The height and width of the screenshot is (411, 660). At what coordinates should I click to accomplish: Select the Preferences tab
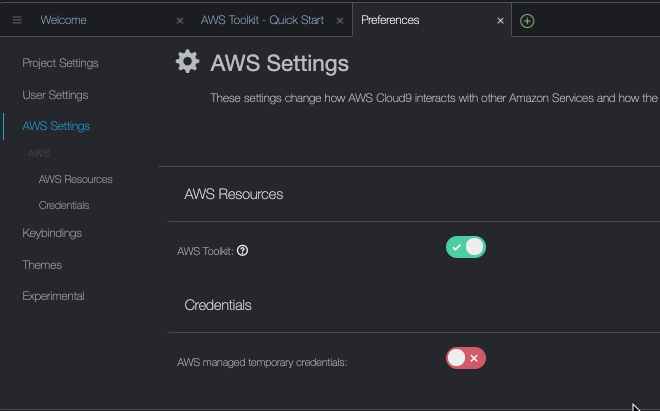pyautogui.click(x=390, y=20)
